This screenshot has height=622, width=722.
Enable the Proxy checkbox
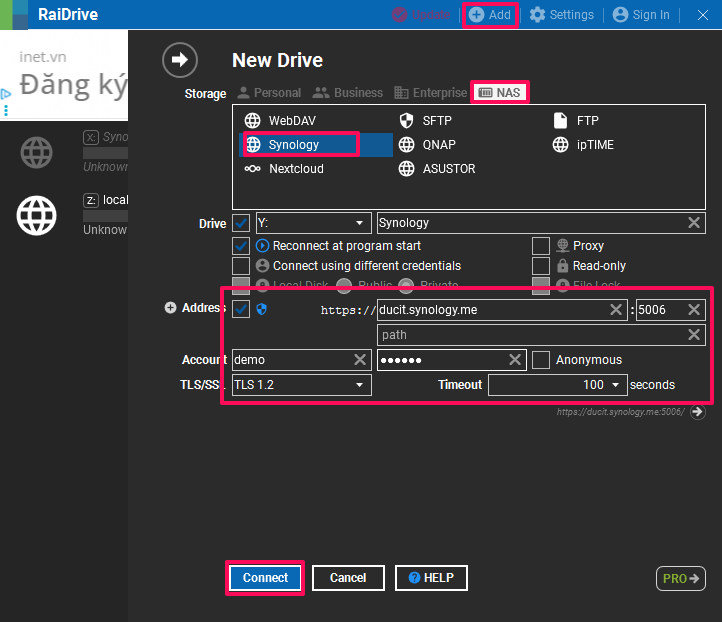(x=541, y=246)
